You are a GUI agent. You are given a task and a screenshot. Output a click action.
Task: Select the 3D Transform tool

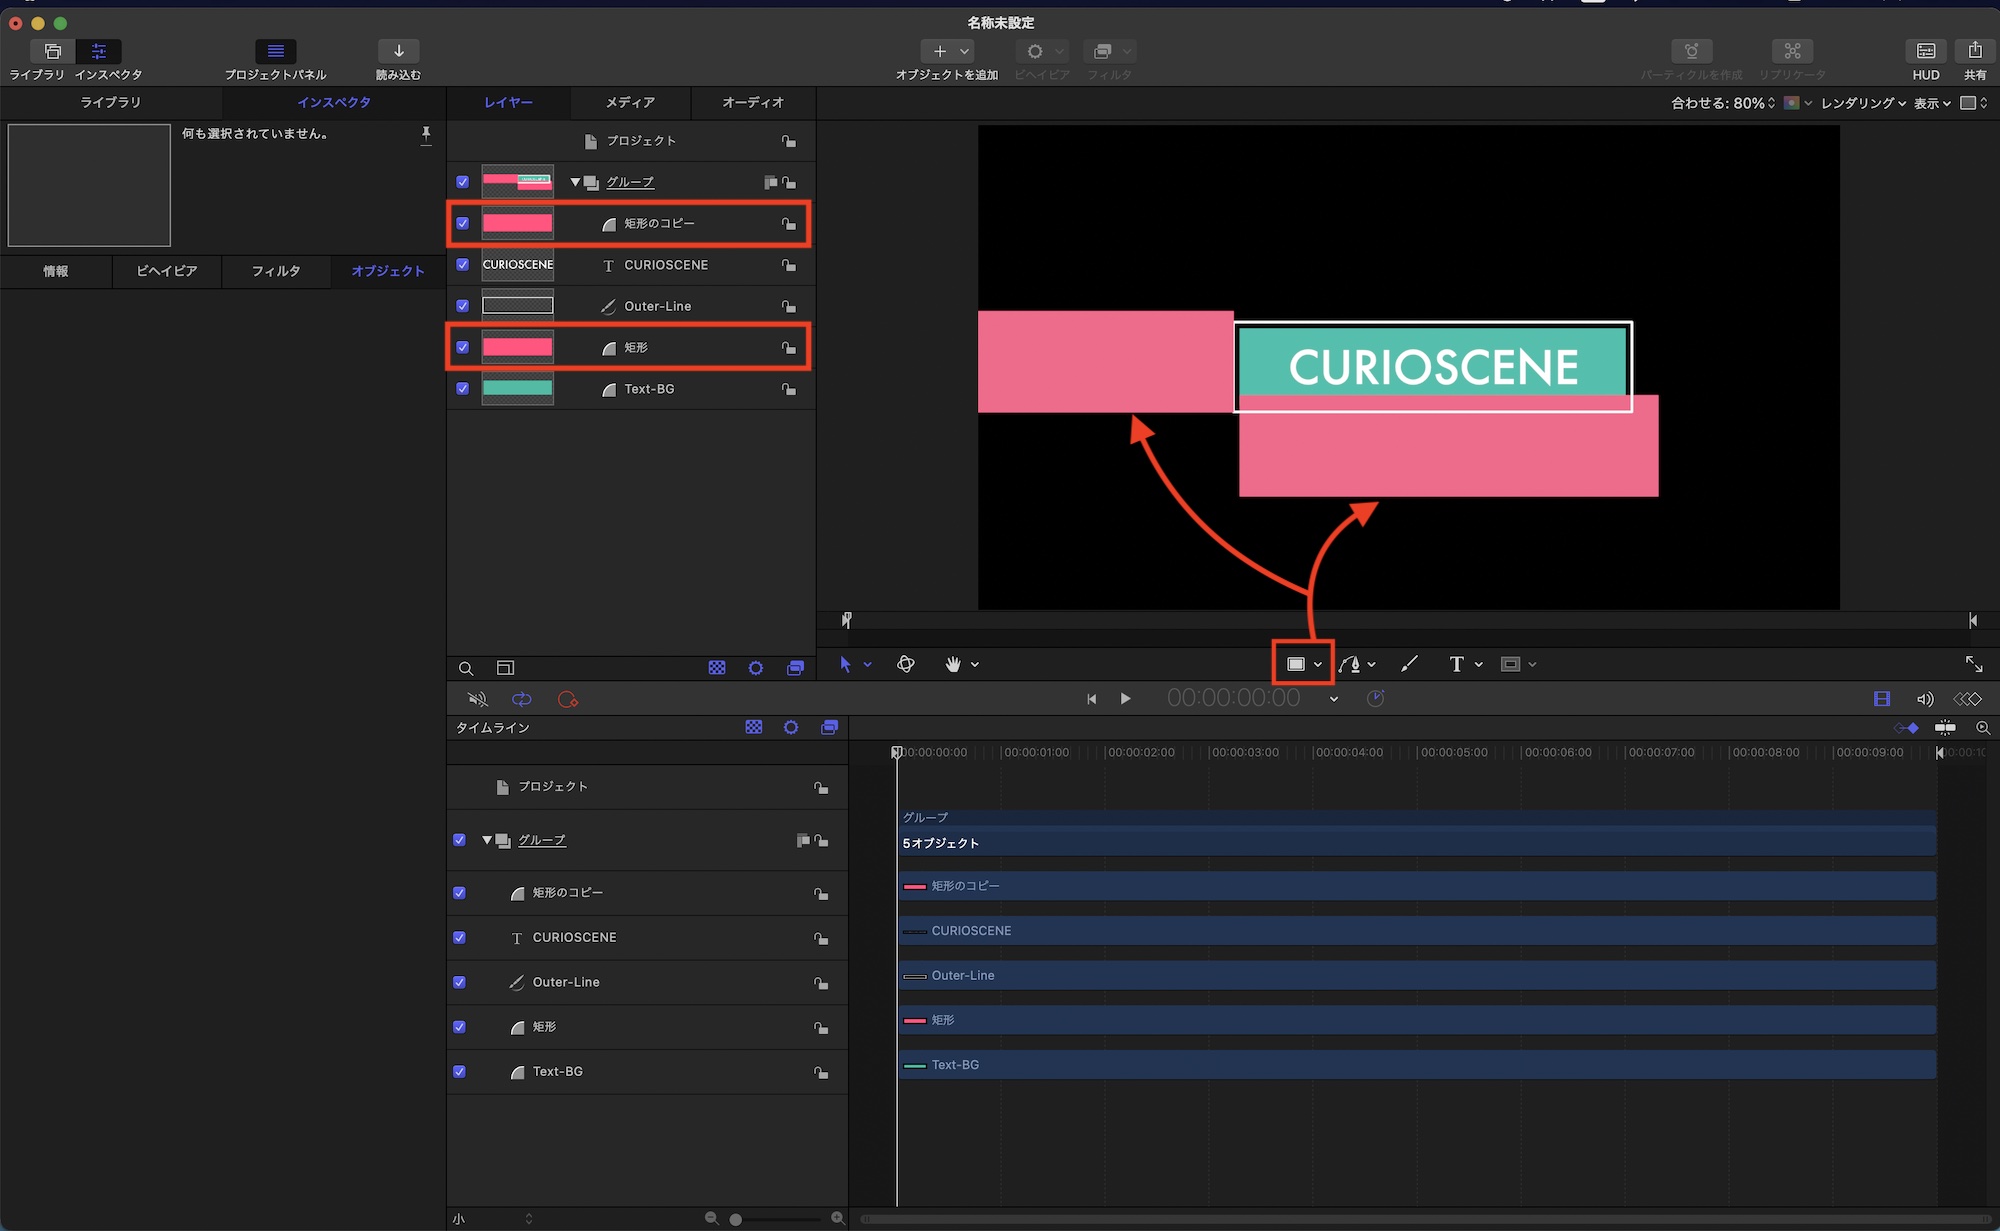pos(906,664)
